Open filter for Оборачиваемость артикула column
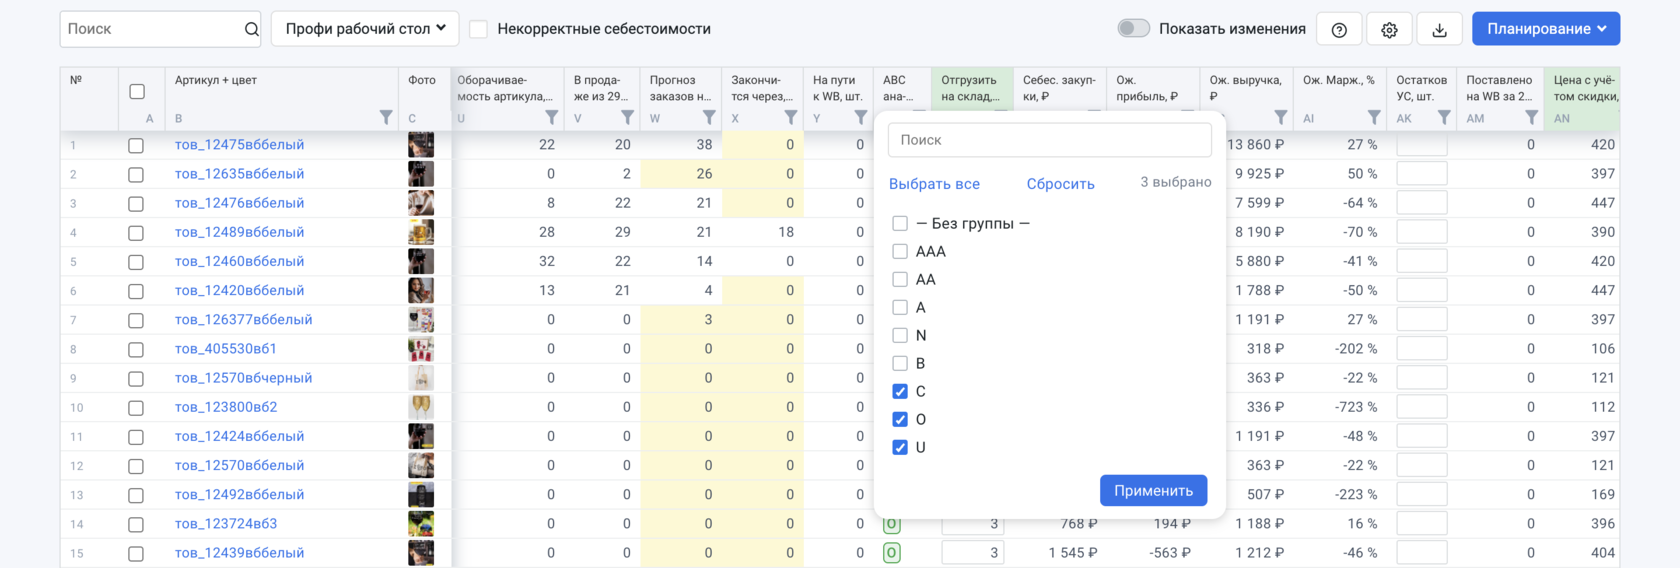 click(x=551, y=118)
